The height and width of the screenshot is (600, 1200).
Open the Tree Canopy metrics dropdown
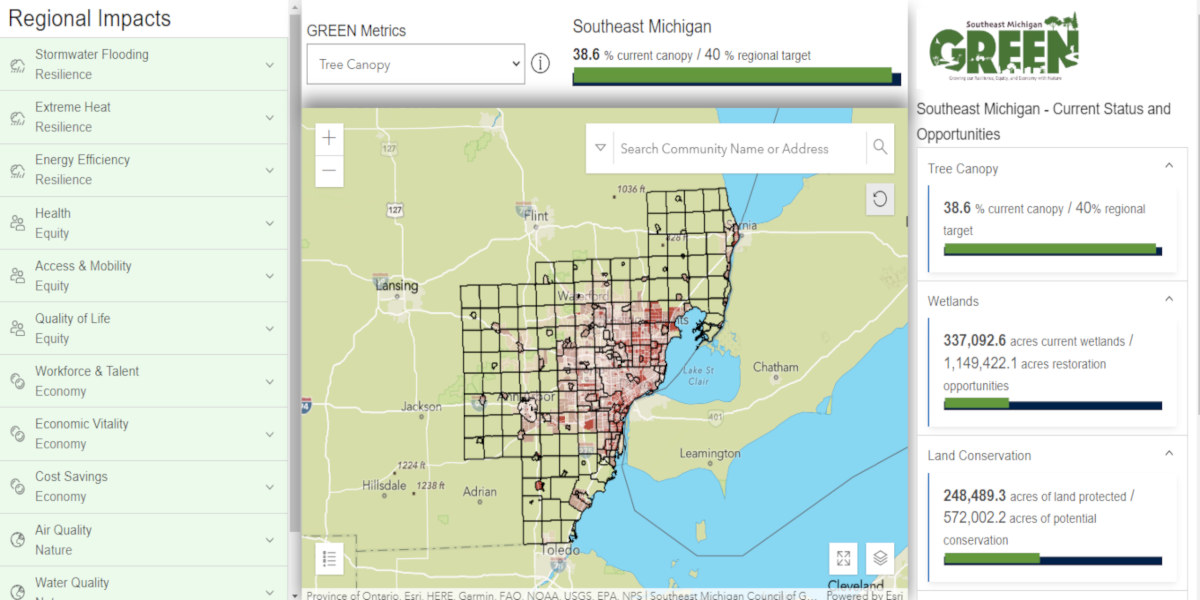416,63
